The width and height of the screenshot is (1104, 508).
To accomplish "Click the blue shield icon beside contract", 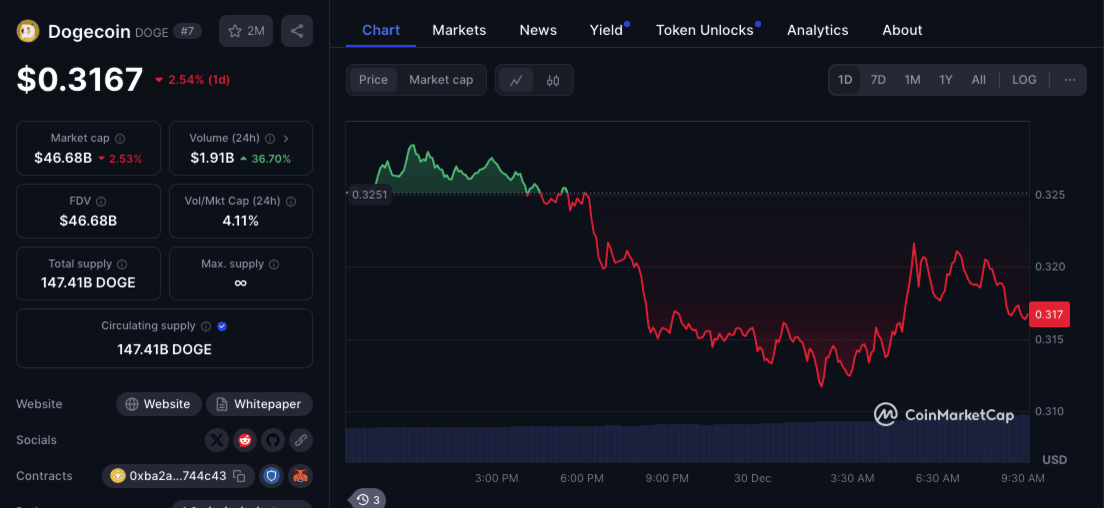I will point(272,476).
